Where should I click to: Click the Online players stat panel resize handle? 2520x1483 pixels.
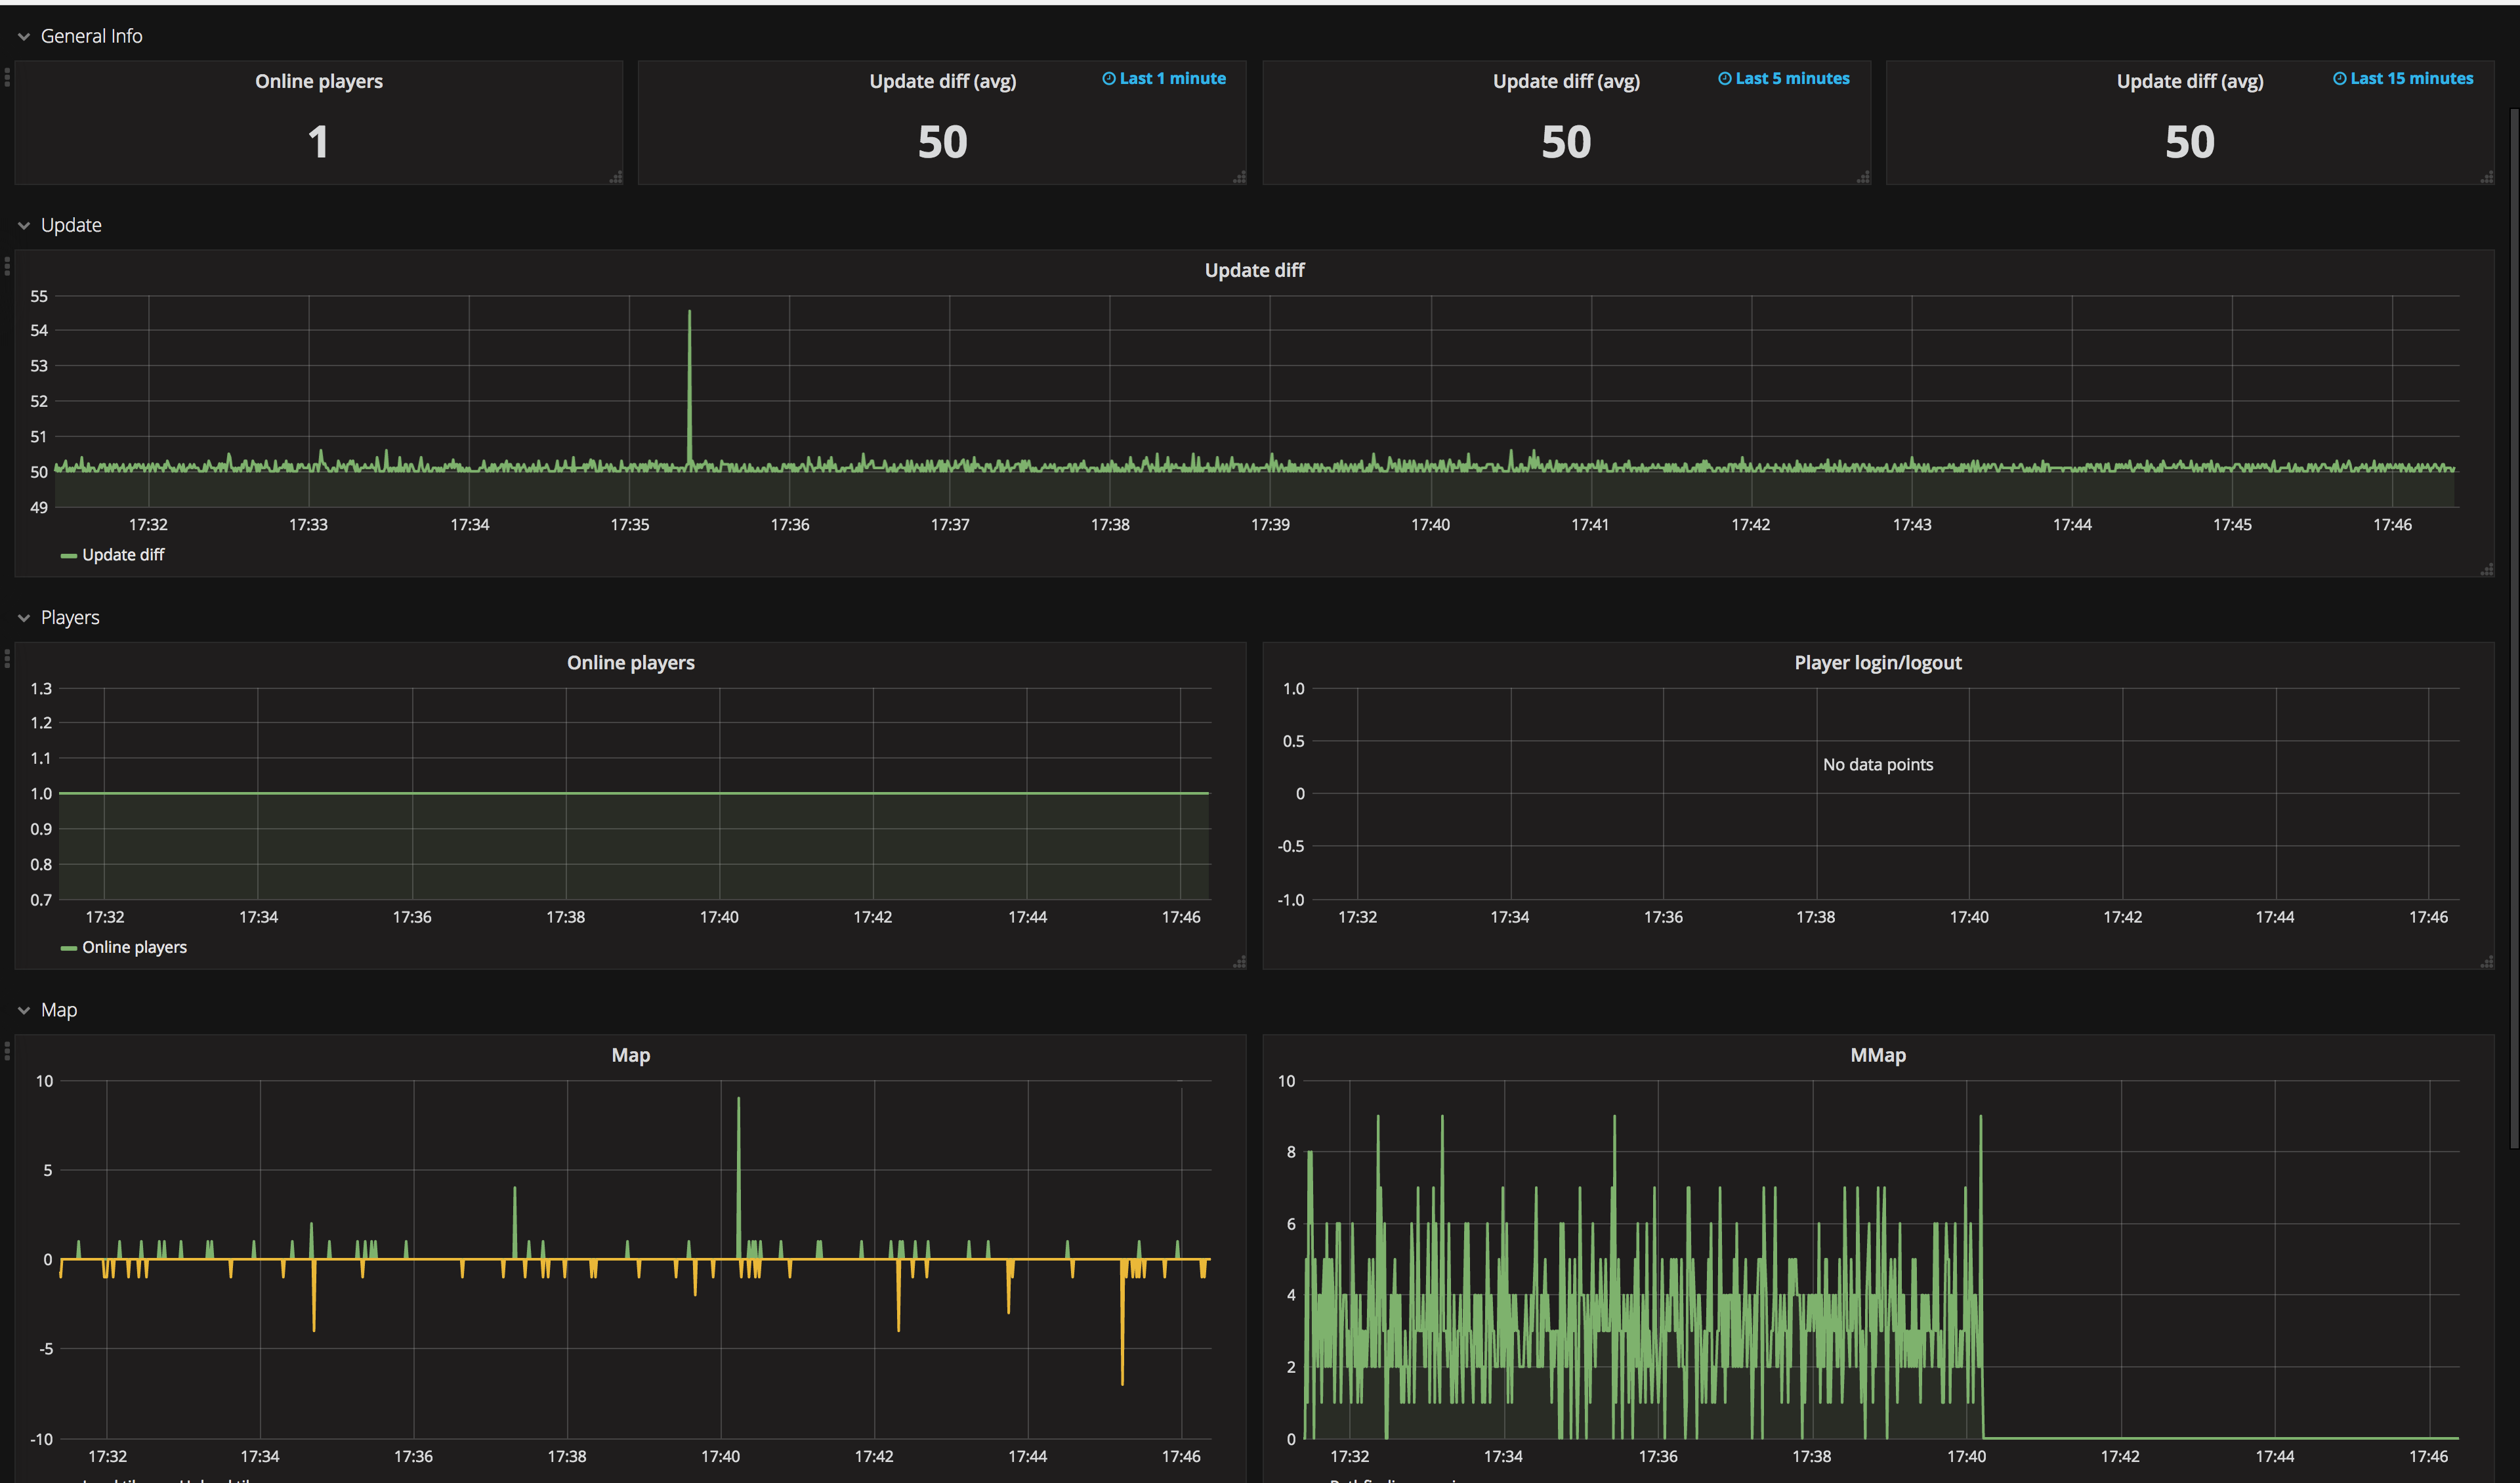(x=616, y=177)
